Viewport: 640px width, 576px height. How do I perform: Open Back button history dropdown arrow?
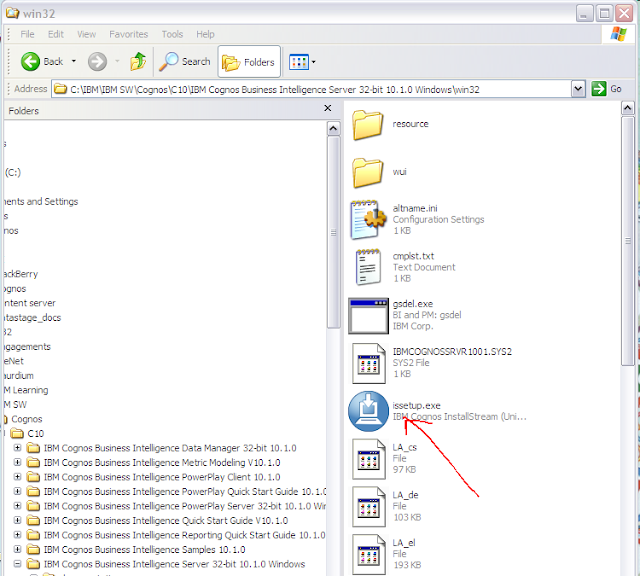point(74,61)
